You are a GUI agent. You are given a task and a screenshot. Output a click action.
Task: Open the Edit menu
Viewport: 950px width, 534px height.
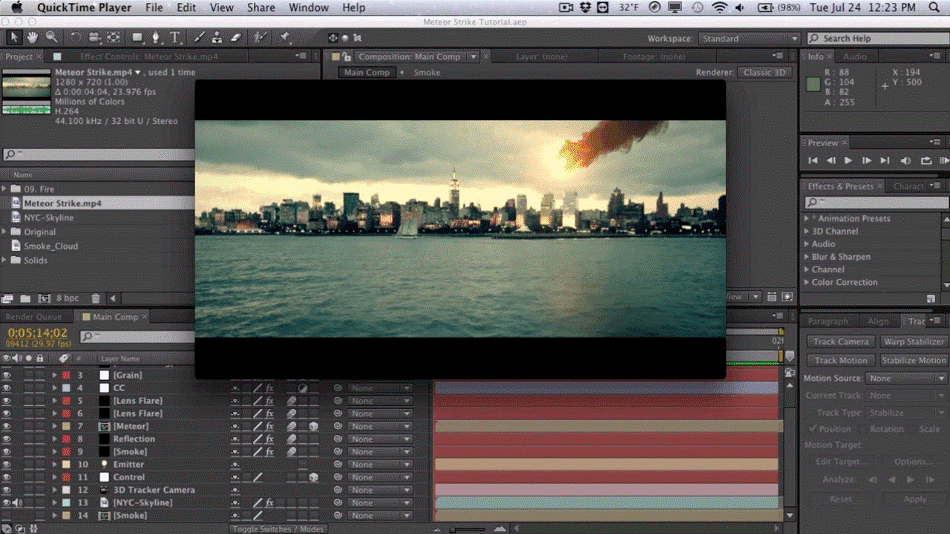186,8
